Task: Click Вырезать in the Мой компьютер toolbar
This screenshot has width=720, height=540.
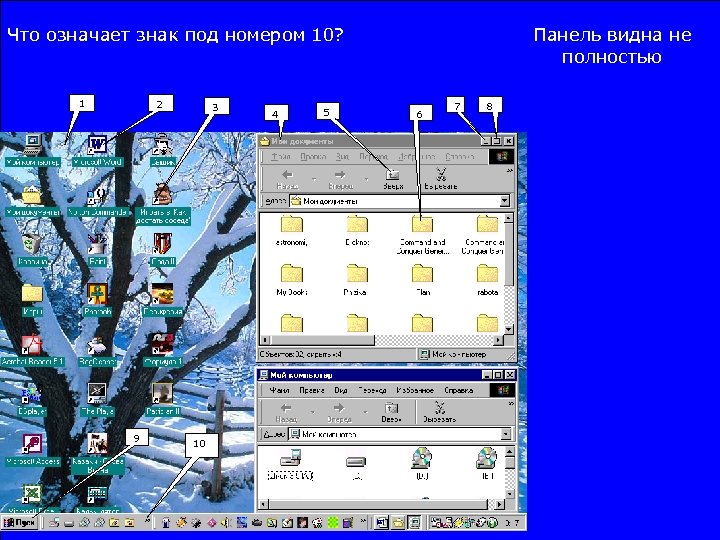Action: click(439, 412)
